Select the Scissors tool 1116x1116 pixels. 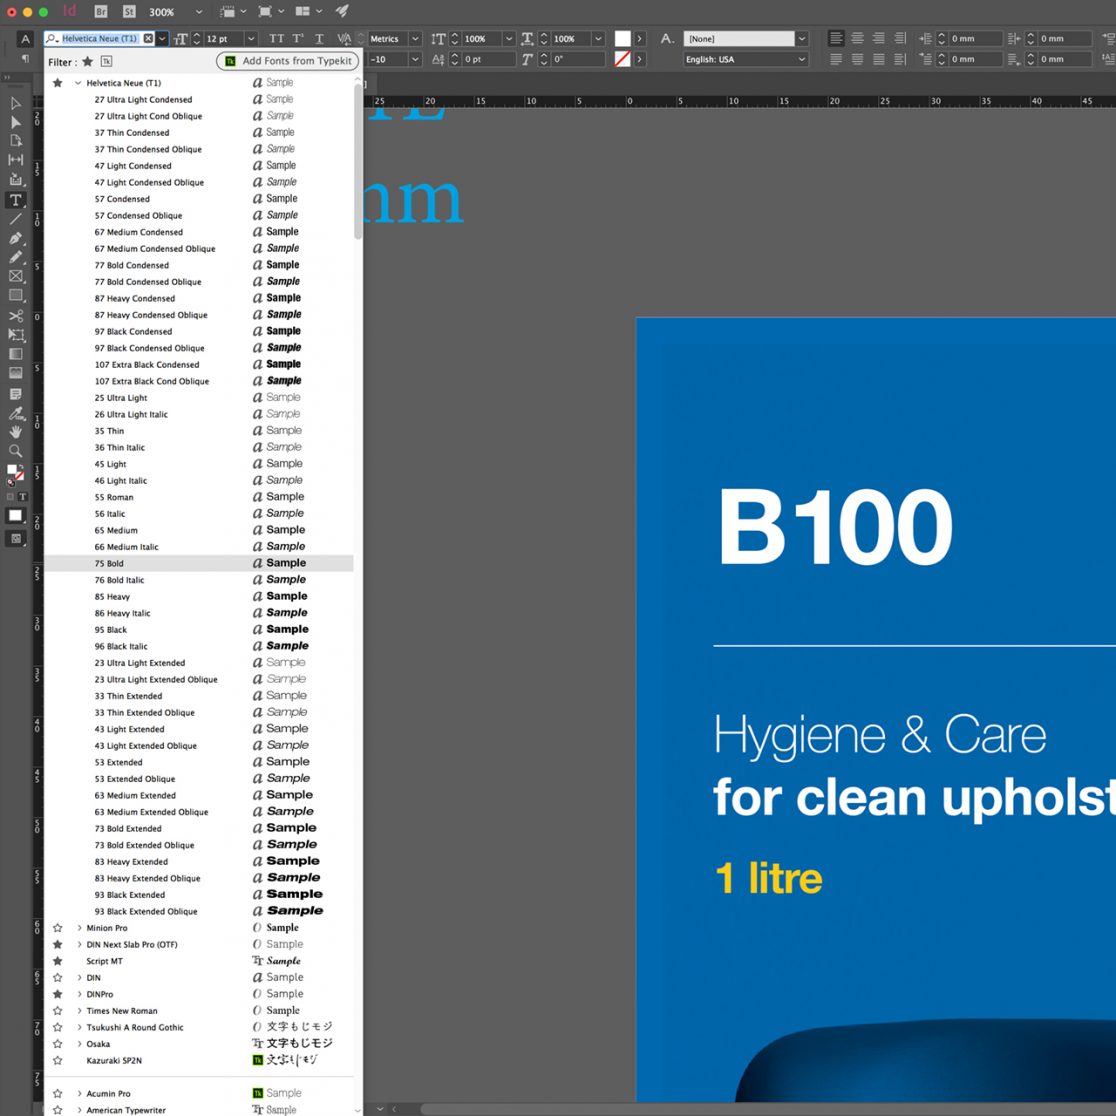15,316
